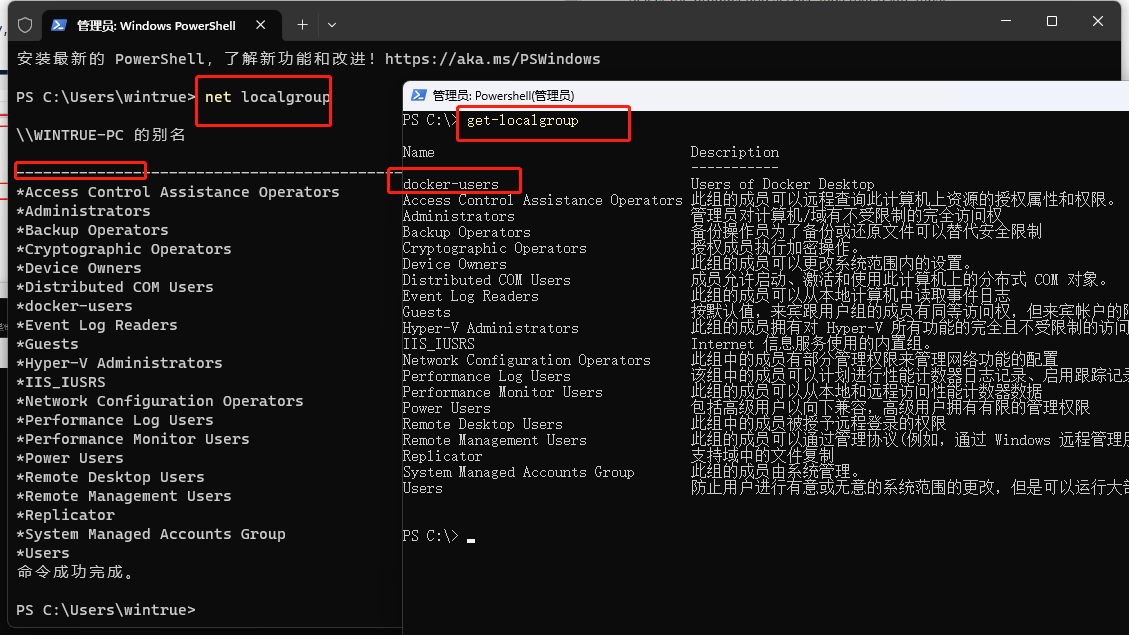Click the PS C:\> prompt cursor
Viewport: 1129px width, 635px height.
pos(471,539)
